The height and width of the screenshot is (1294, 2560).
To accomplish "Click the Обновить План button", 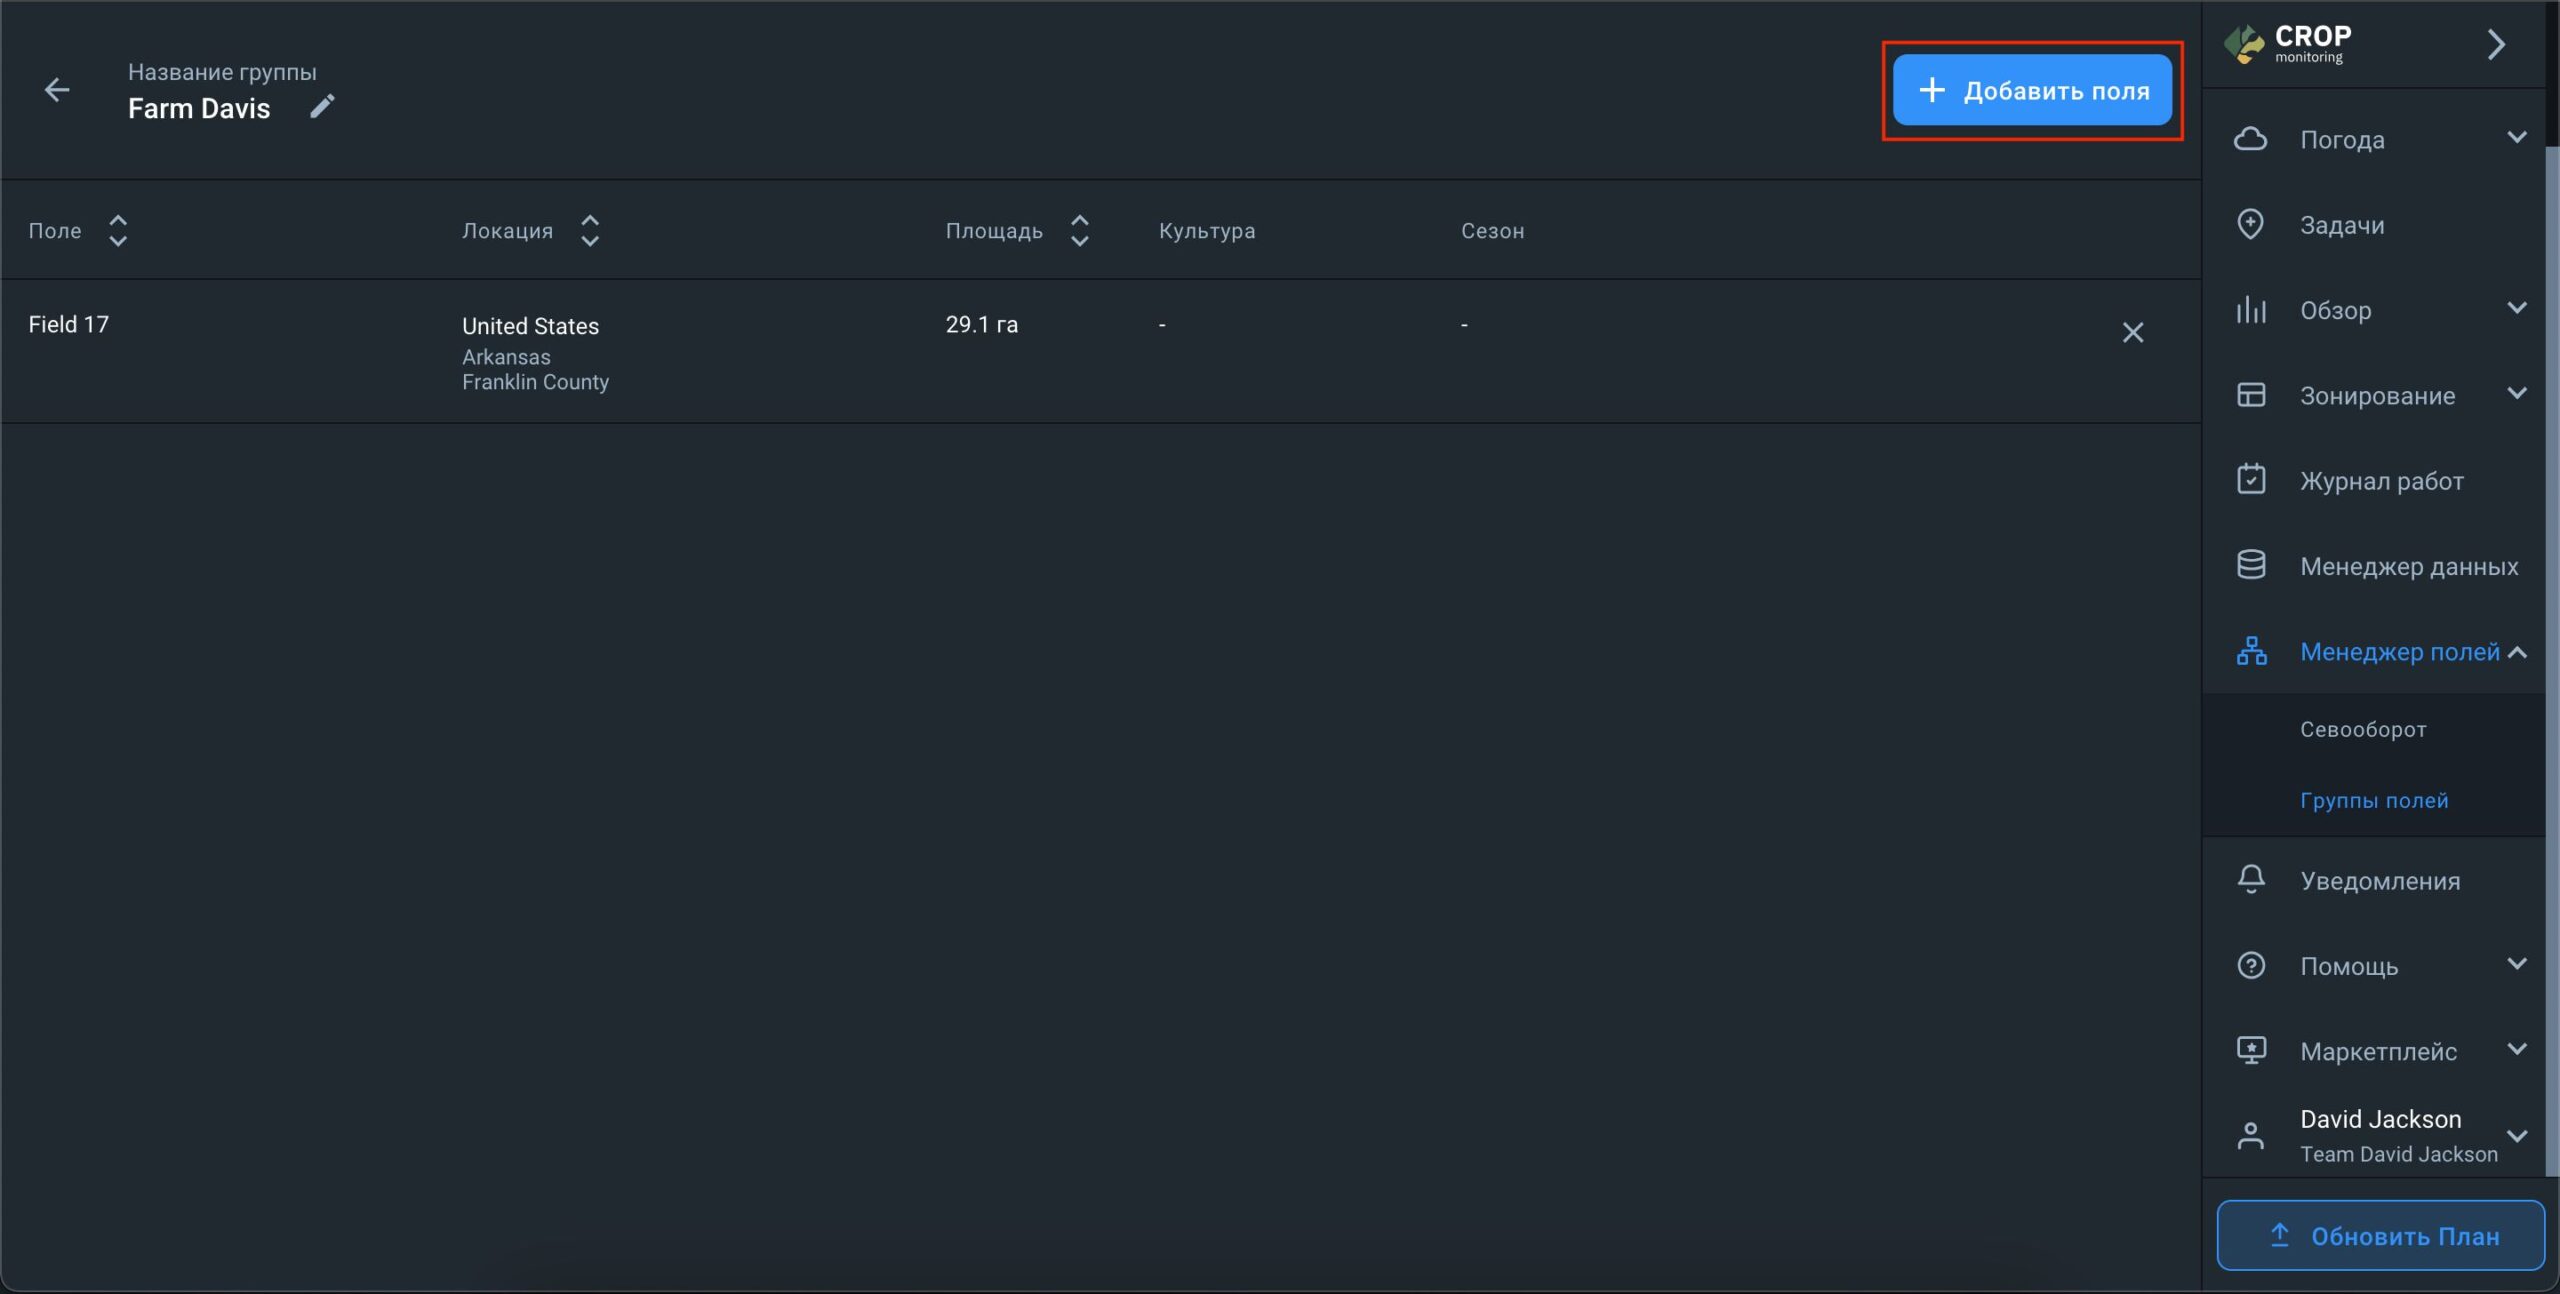I will pos(2380,1235).
